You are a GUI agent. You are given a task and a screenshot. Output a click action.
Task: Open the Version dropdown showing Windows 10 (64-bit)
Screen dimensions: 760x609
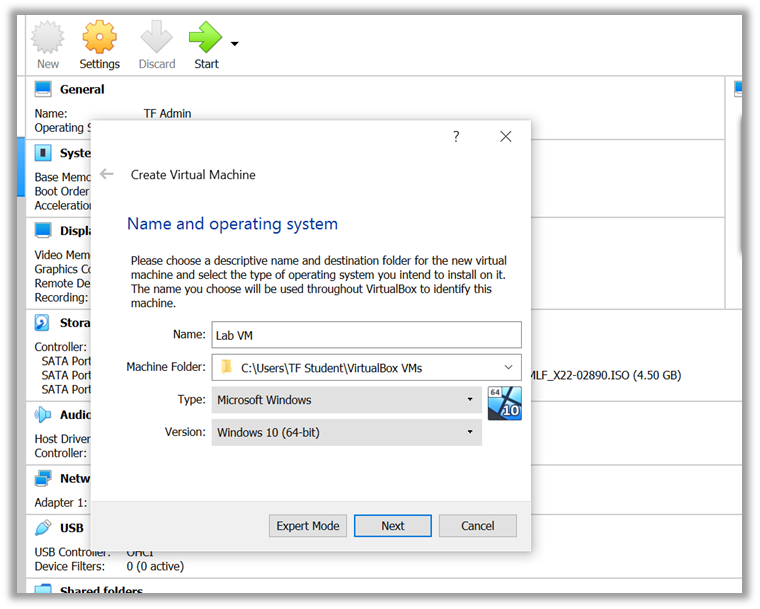347,432
